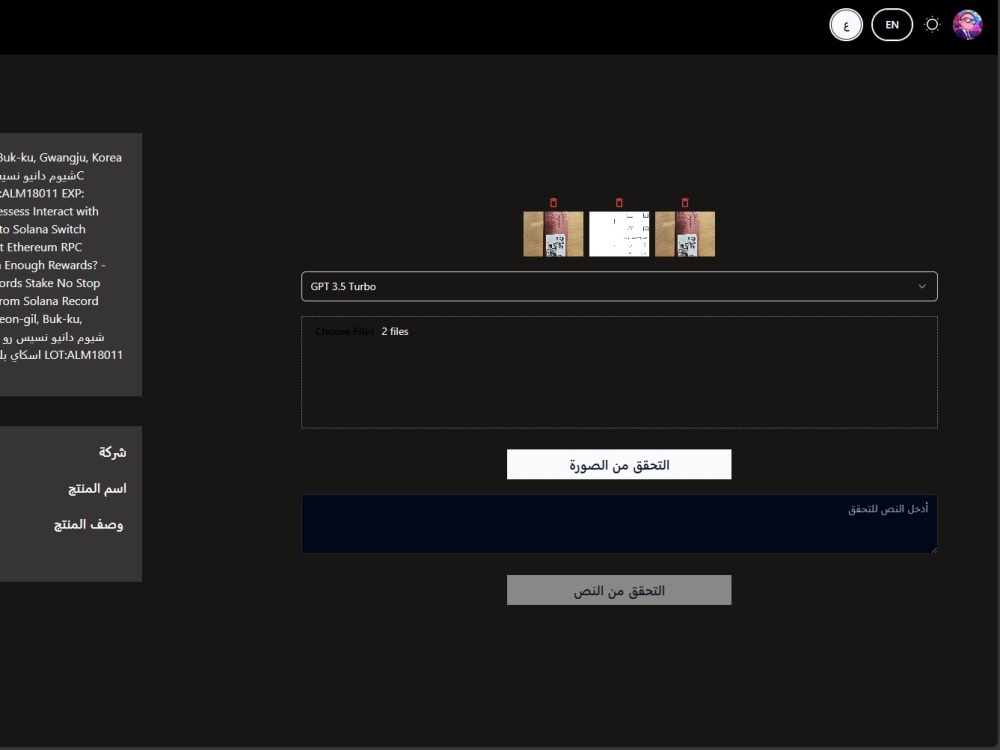This screenshot has height=750, width=1000.
Task: Open the profile menu via the avatar icon
Action: pos(966,23)
